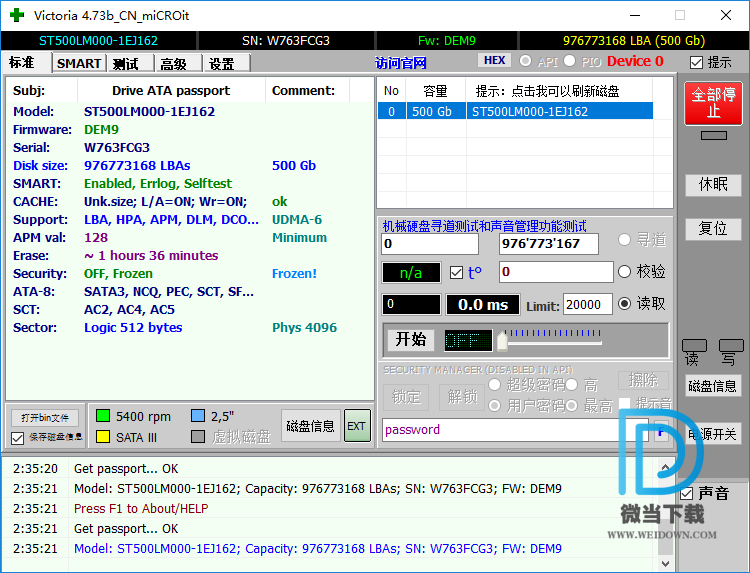Click the No column header
The image size is (750, 573).
391,91
